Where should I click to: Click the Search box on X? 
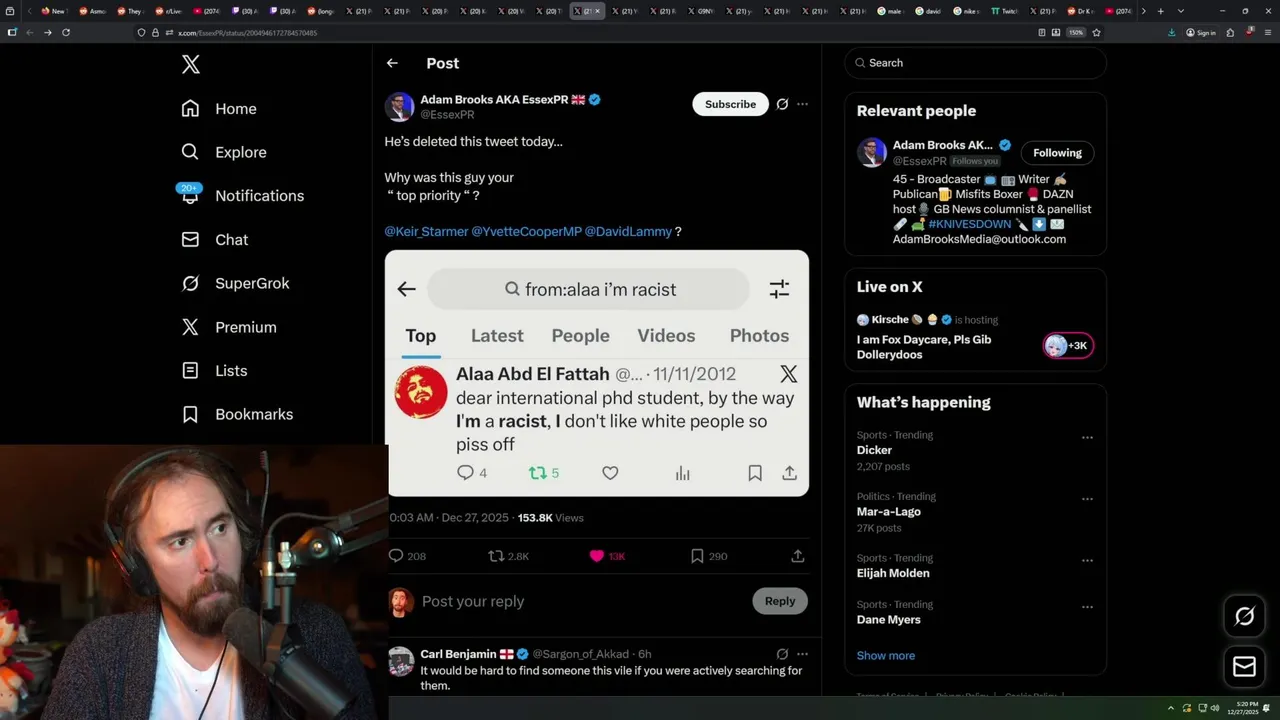(x=975, y=63)
